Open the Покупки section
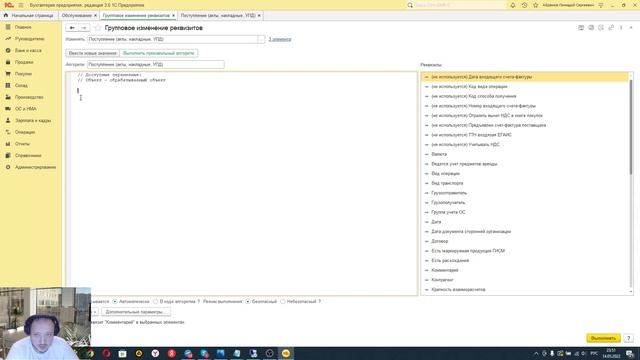 pyautogui.click(x=23, y=74)
